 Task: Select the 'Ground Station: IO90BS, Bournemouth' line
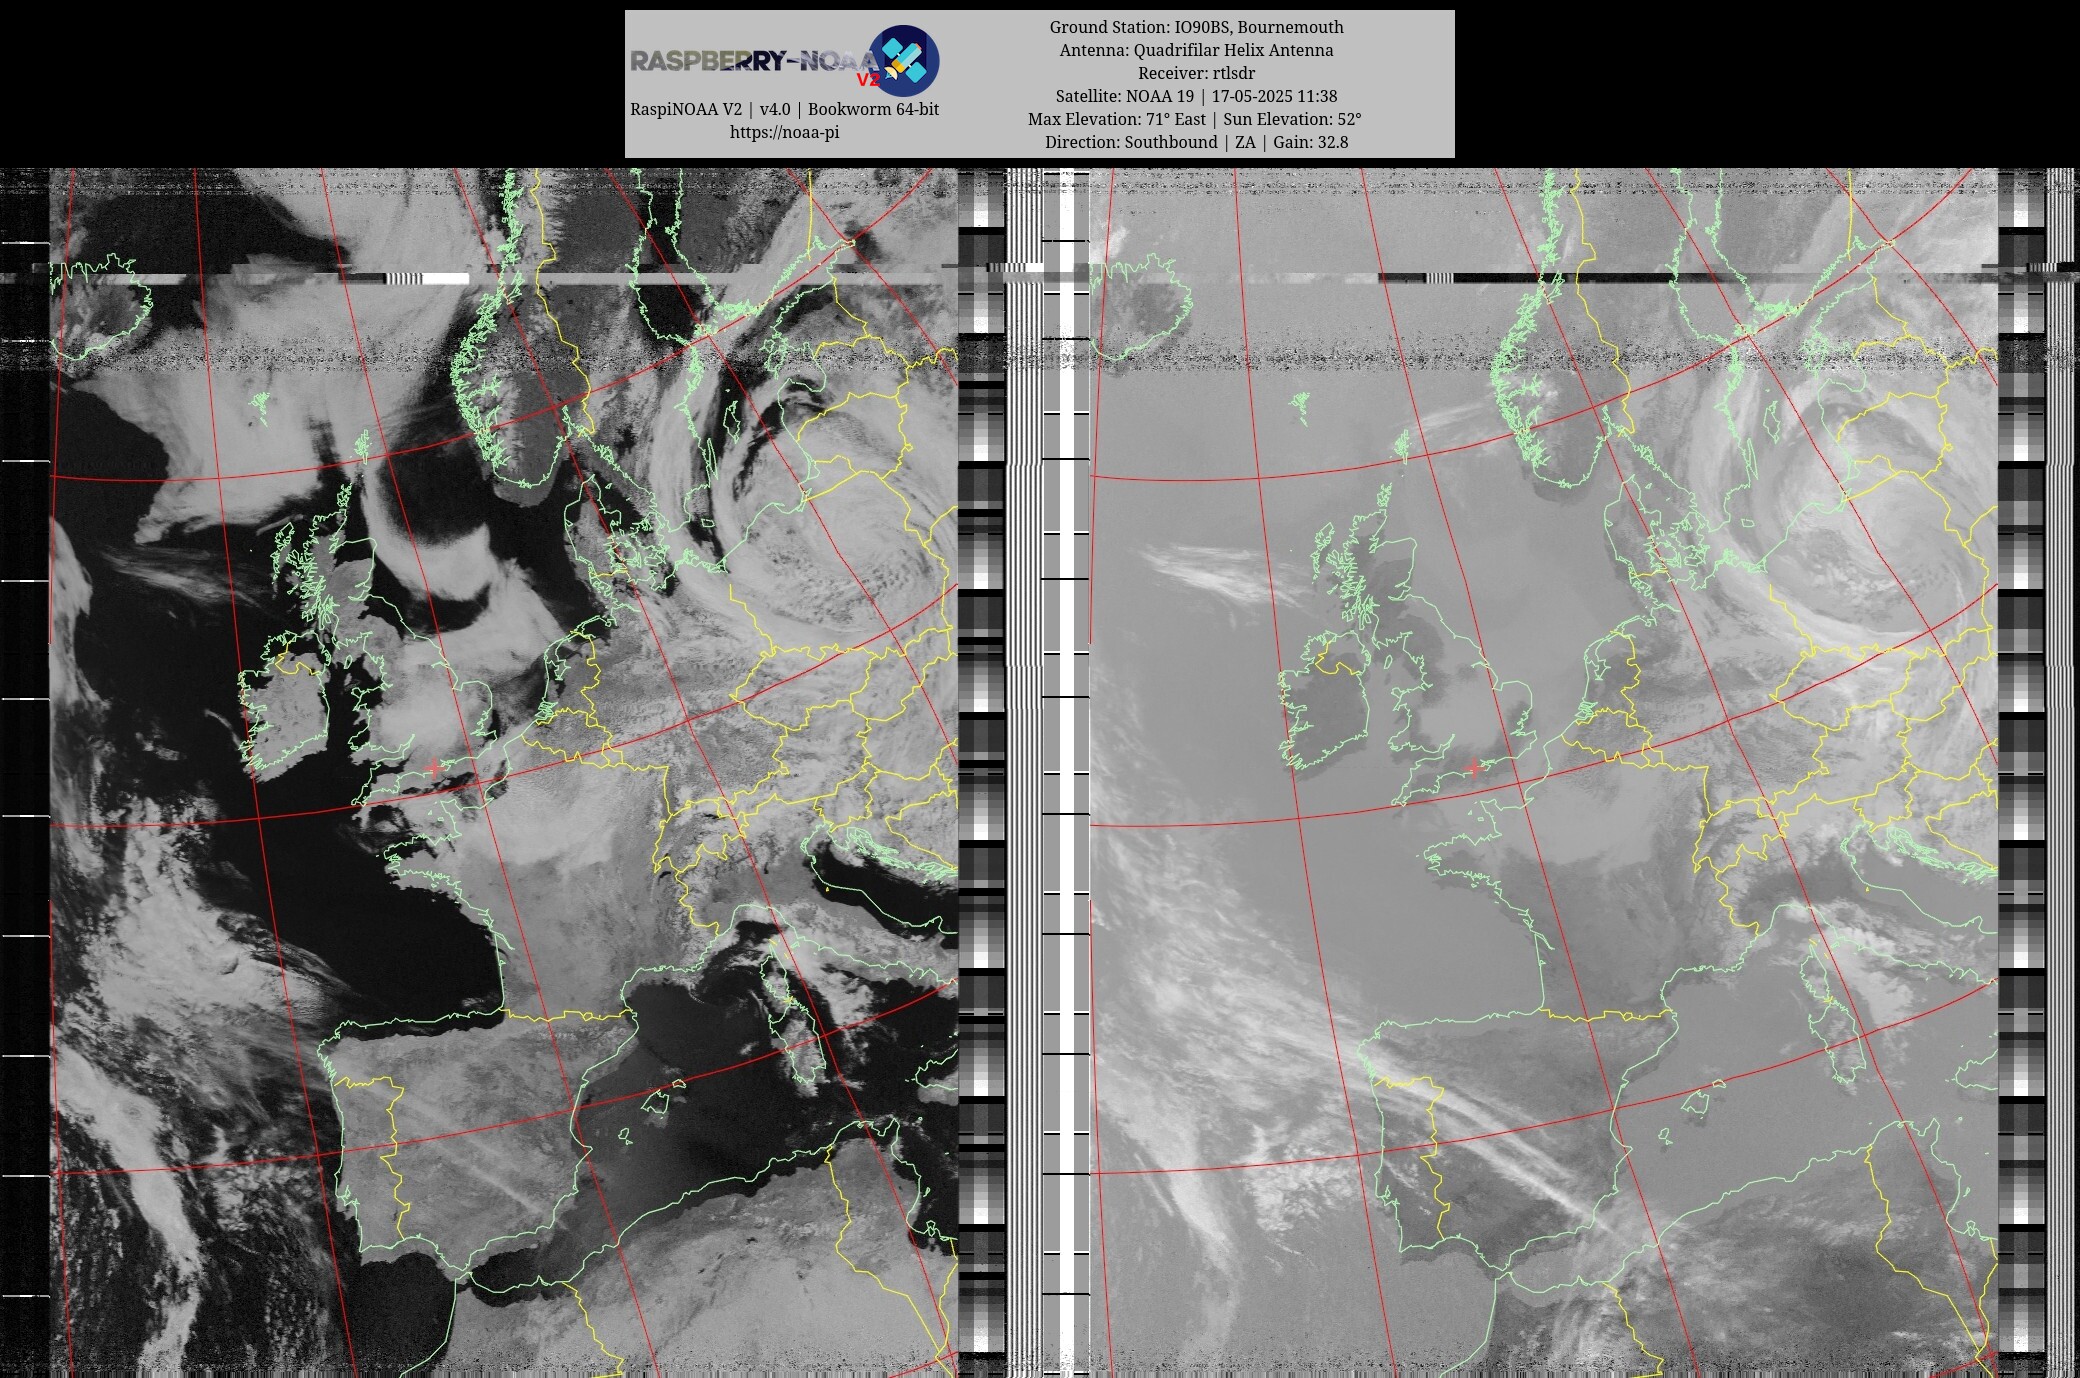point(1196,27)
